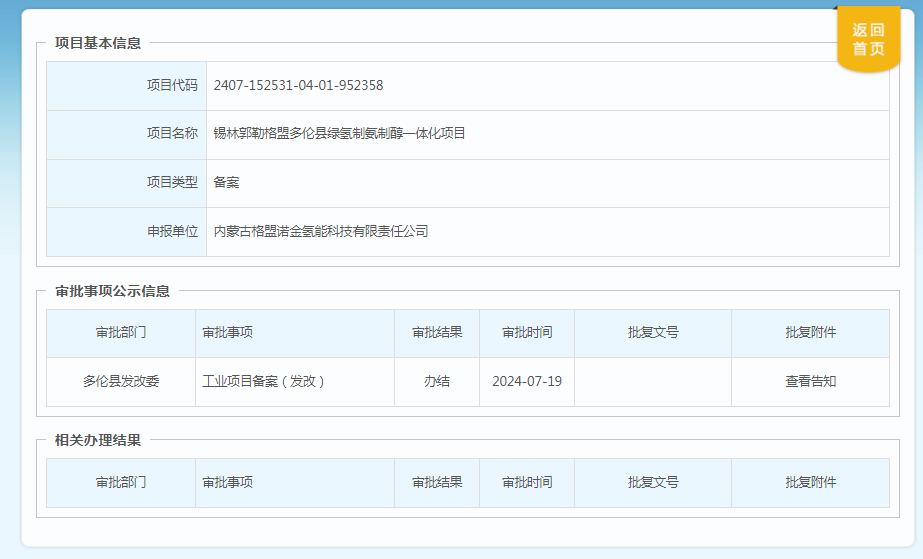Click the 申报单位 label cell

tap(127, 232)
